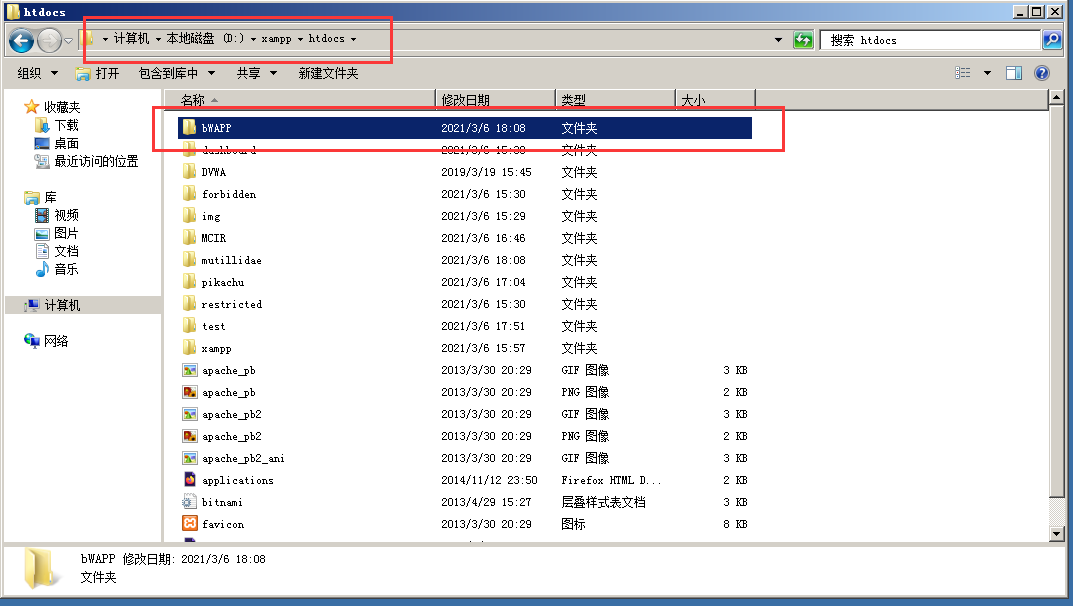Select the apache_pb2 PNG file icon

(x=190, y=436)
